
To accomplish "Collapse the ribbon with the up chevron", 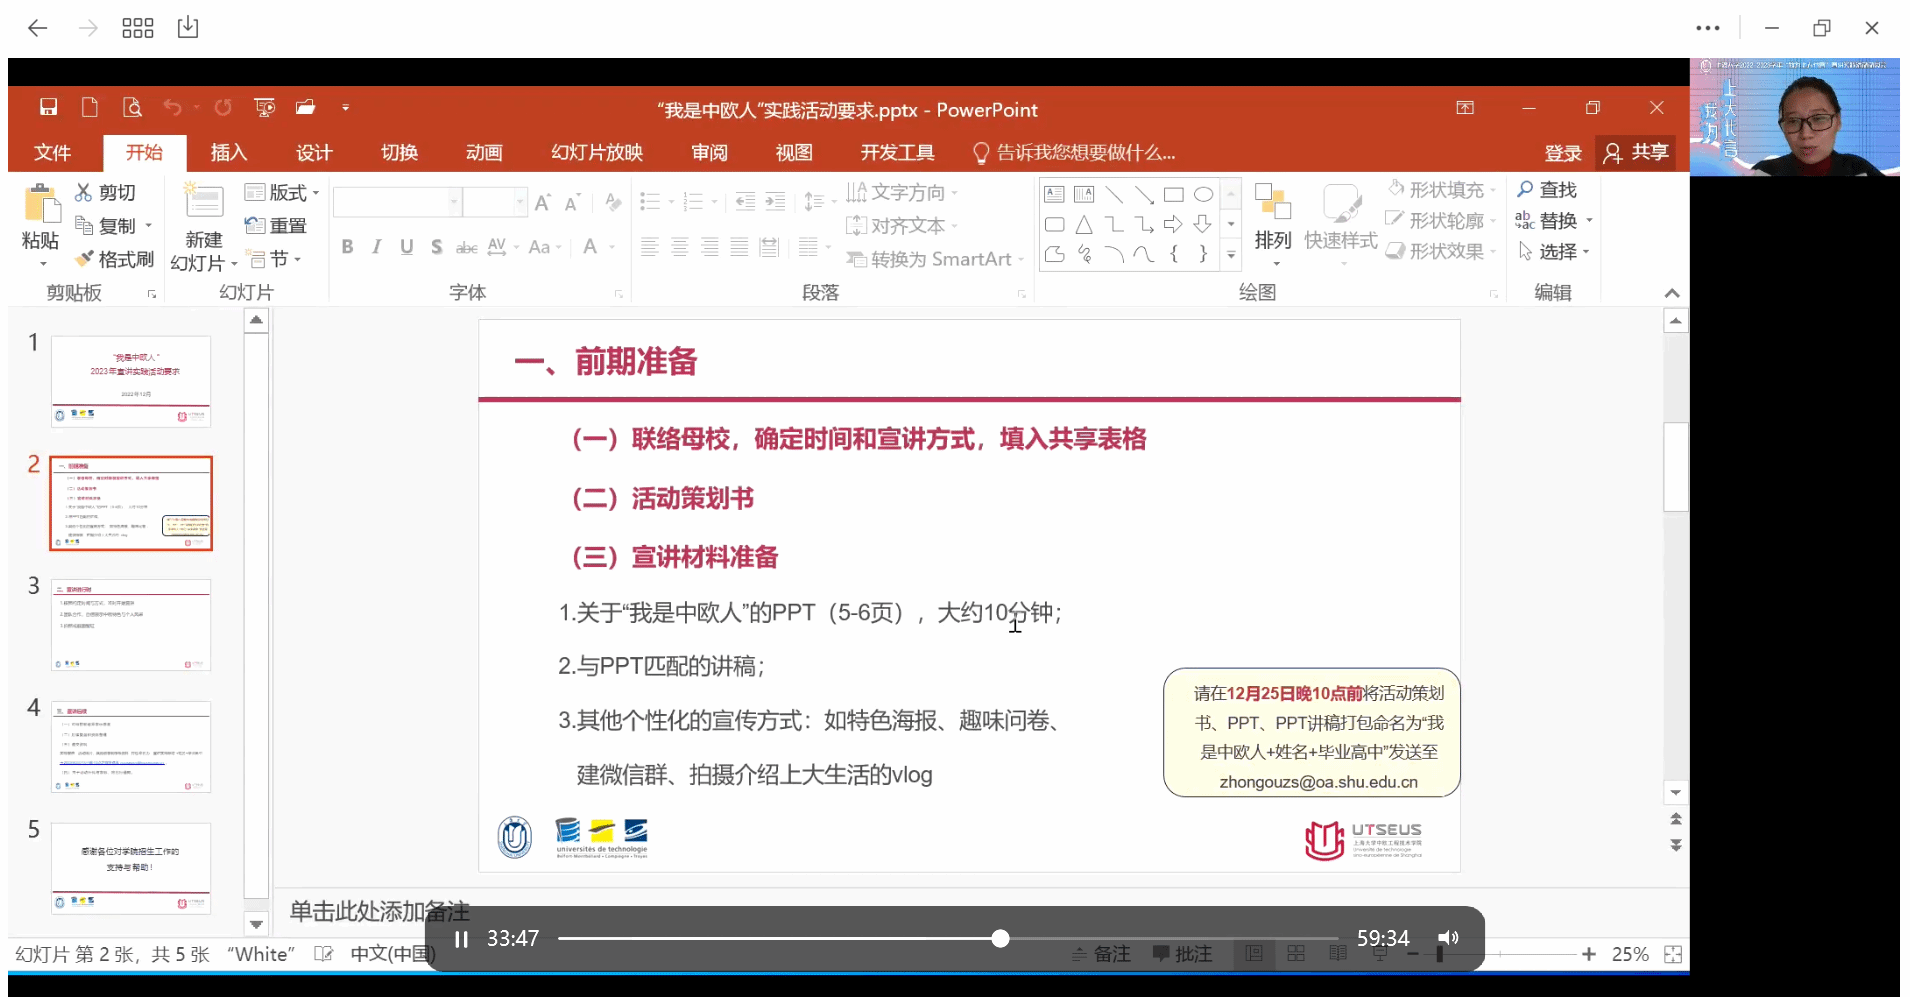I will (1672, 293).
